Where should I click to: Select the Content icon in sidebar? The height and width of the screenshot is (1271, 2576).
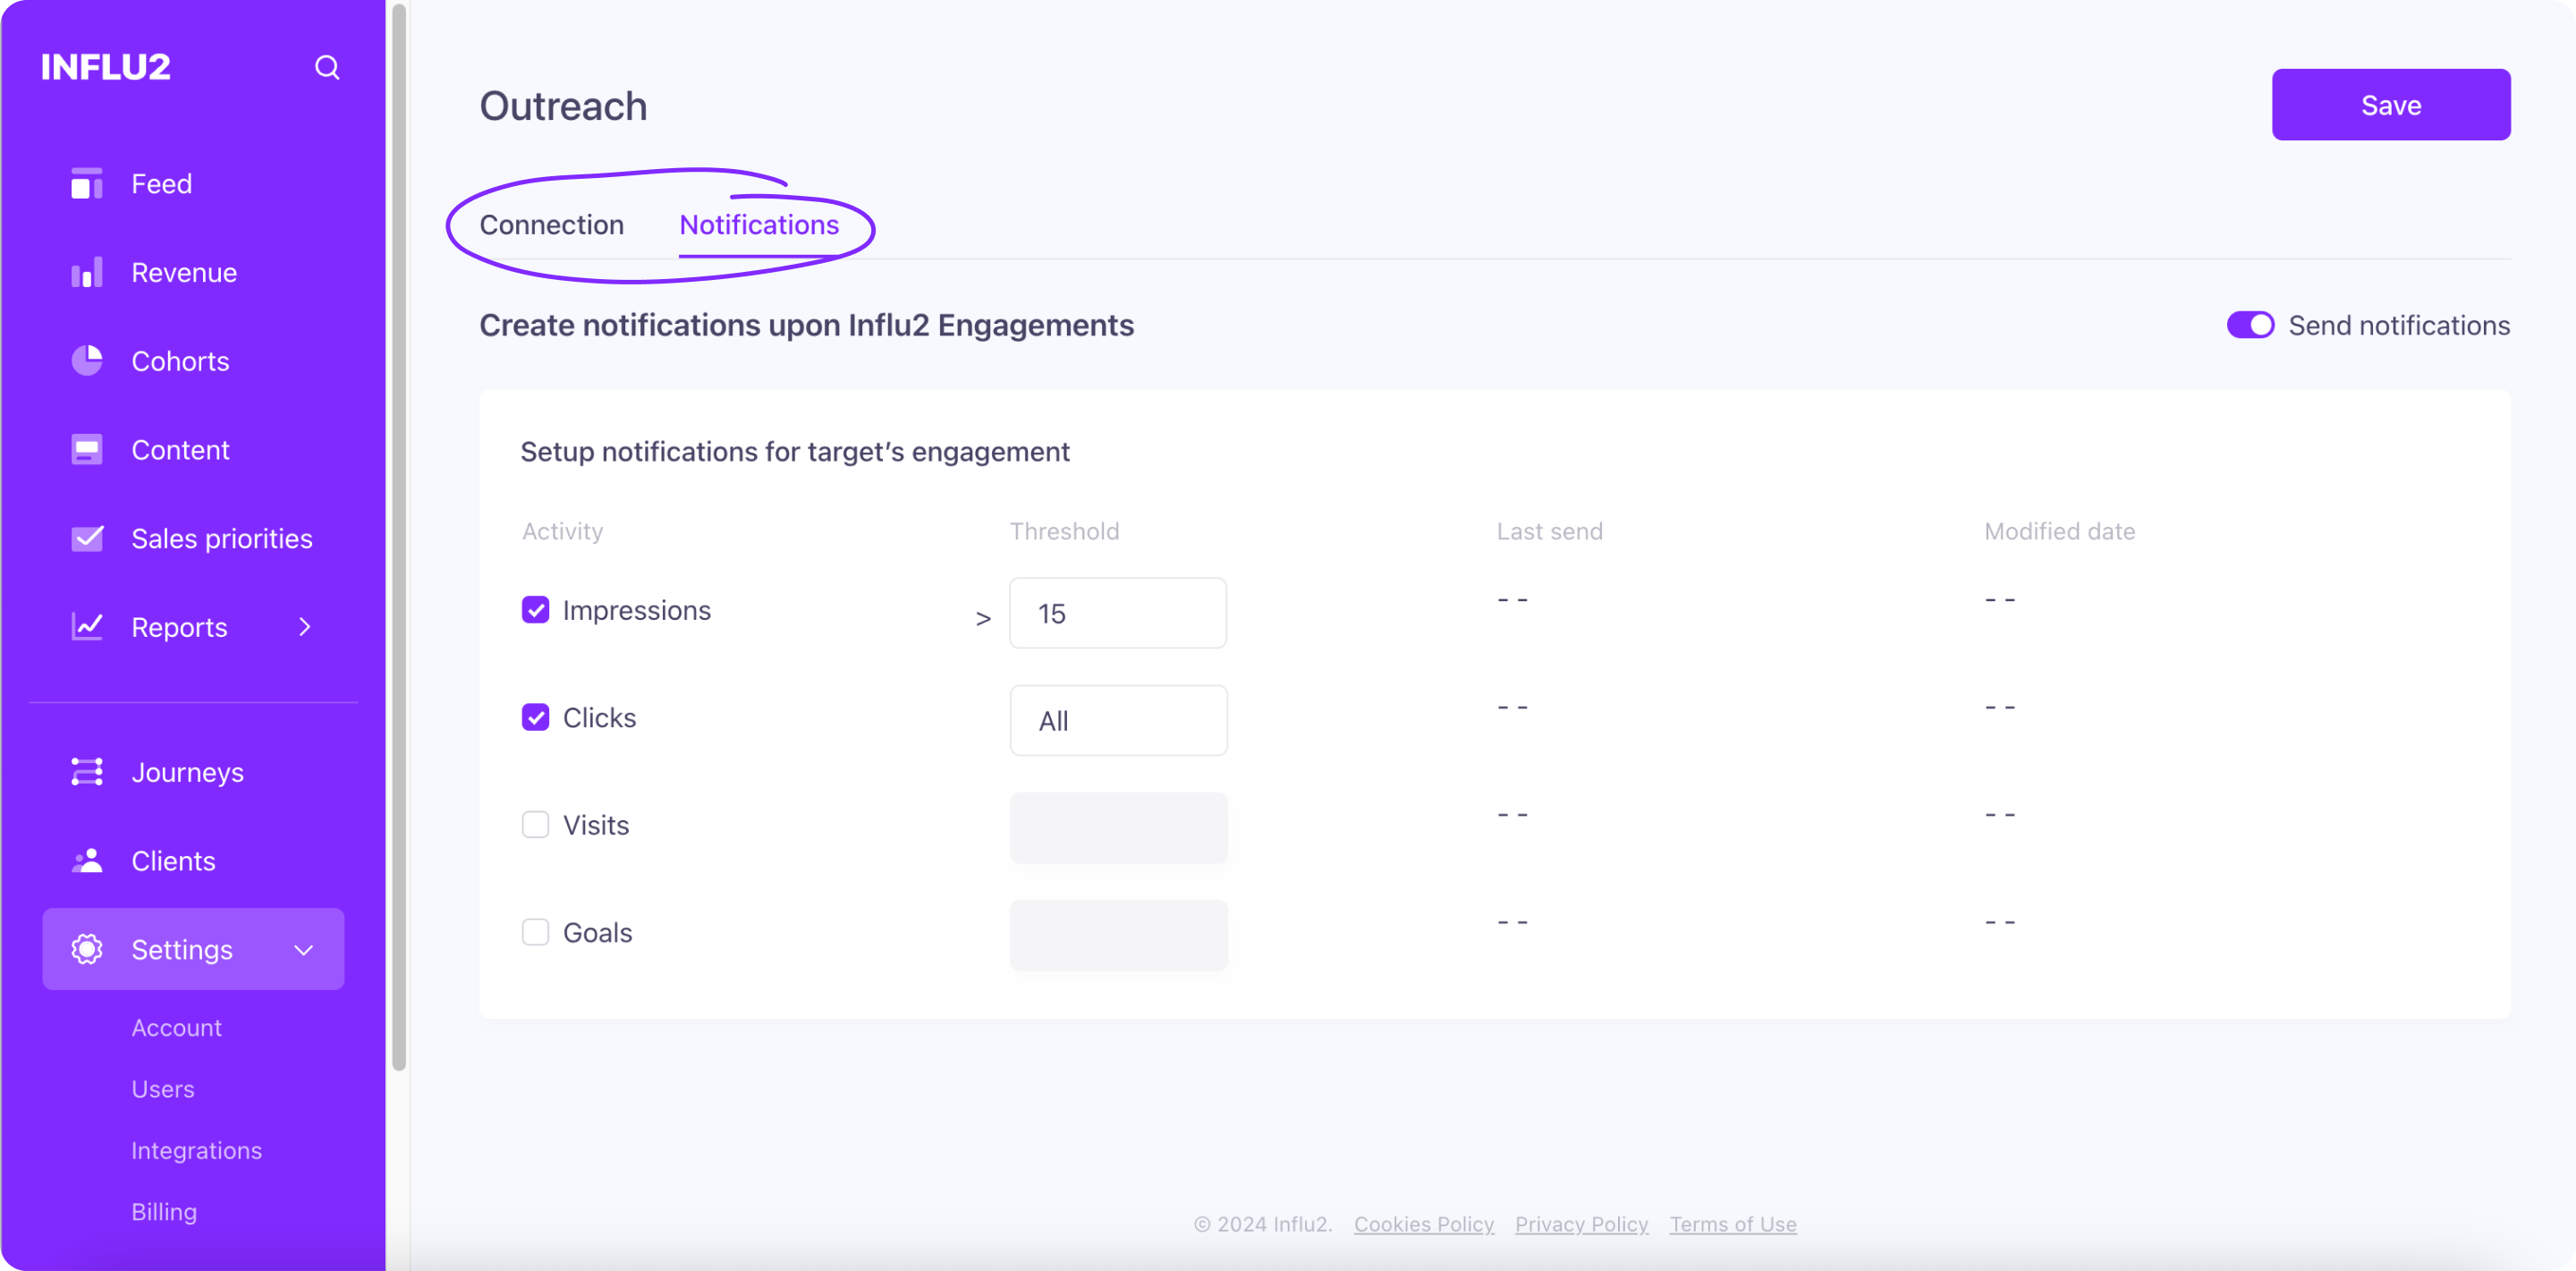(87, 450)
